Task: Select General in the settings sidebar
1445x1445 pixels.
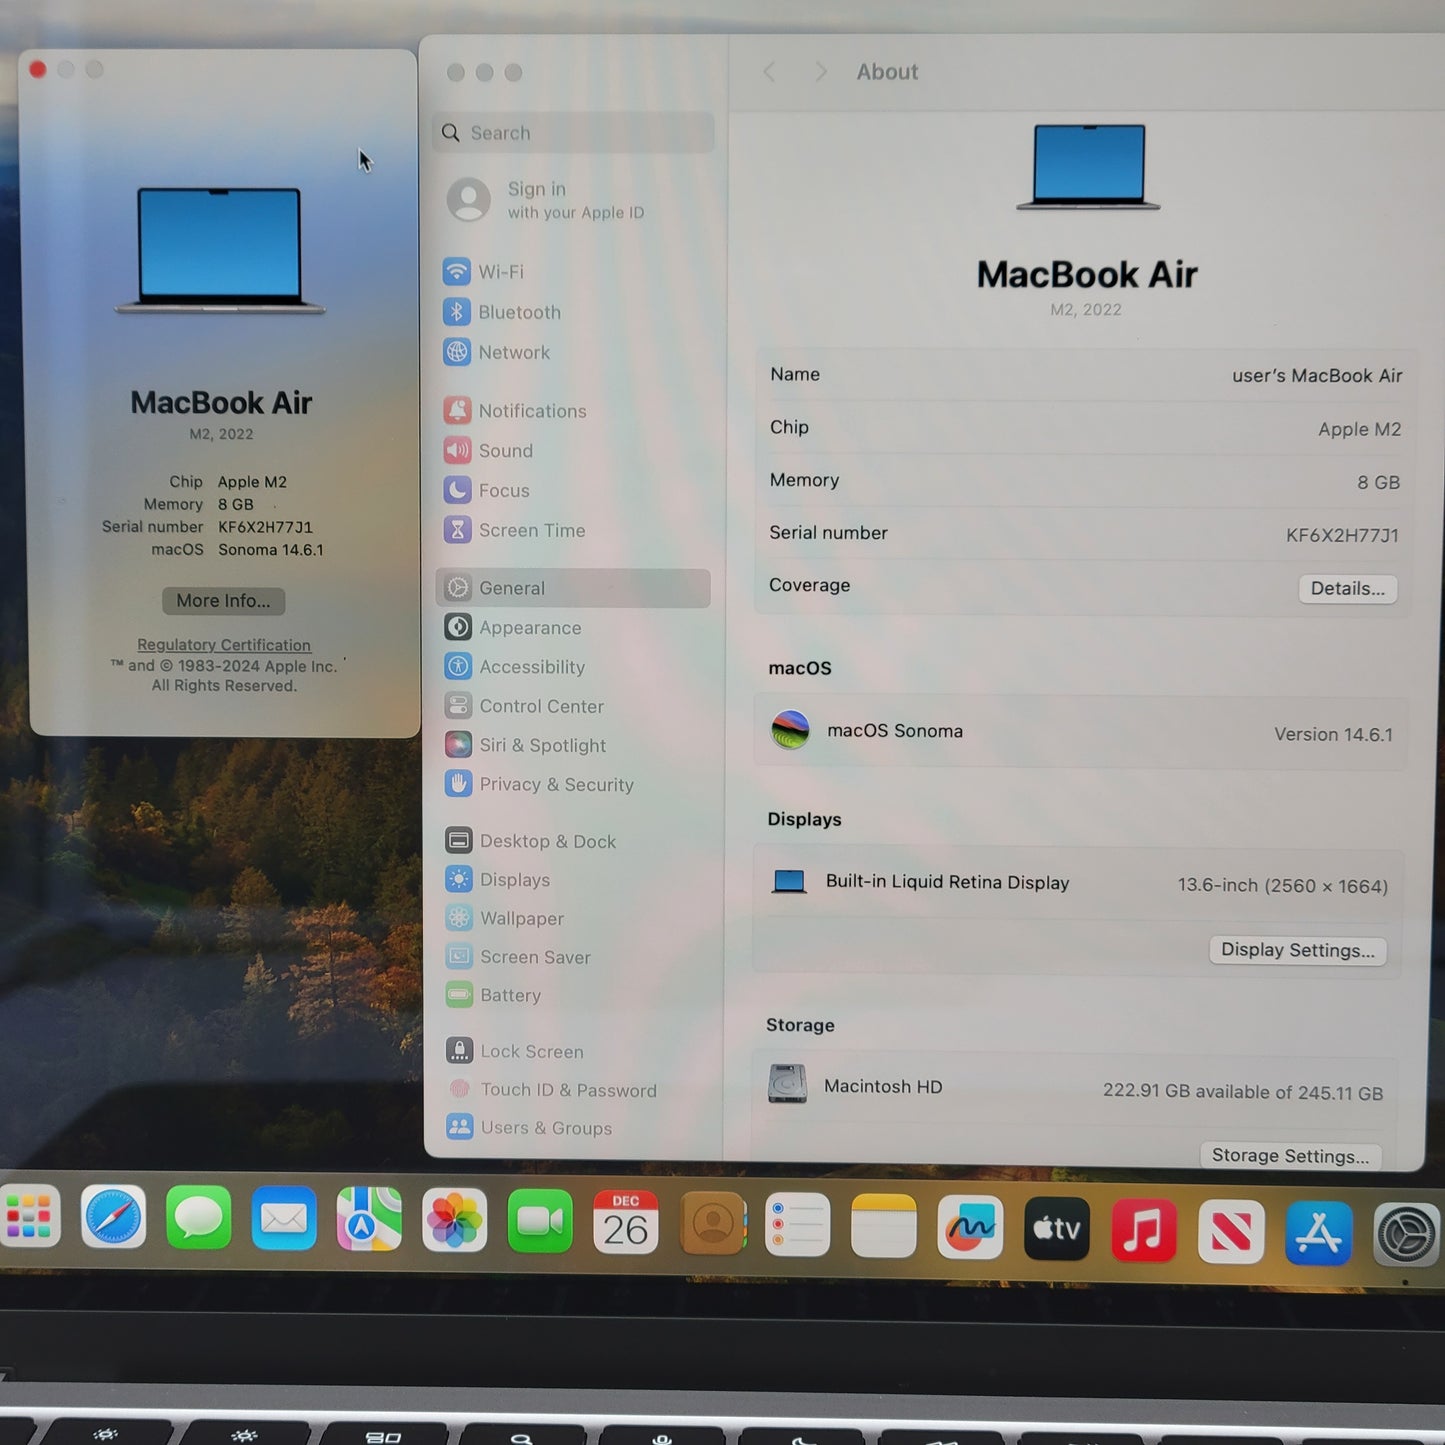Action: point(512,588)
